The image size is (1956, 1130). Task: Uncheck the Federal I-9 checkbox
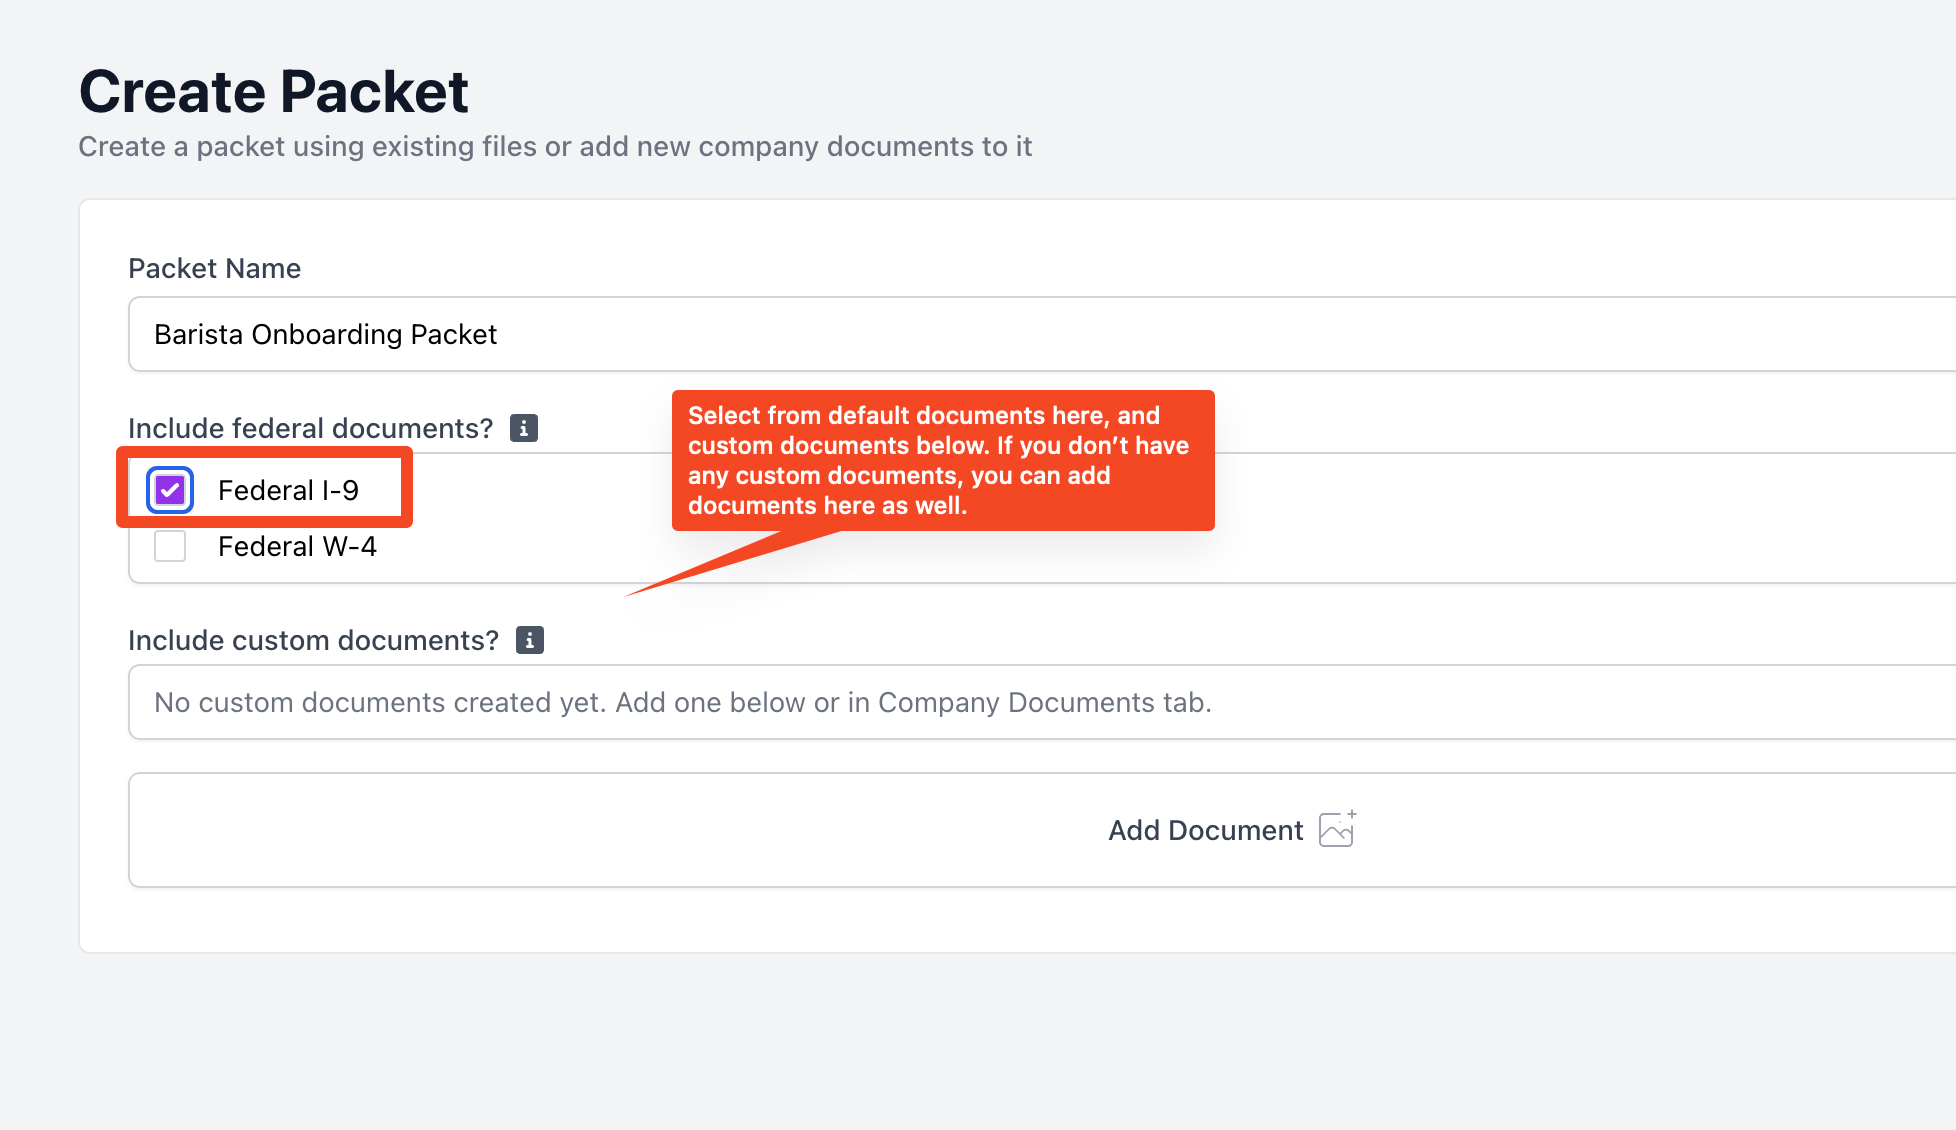170,490
